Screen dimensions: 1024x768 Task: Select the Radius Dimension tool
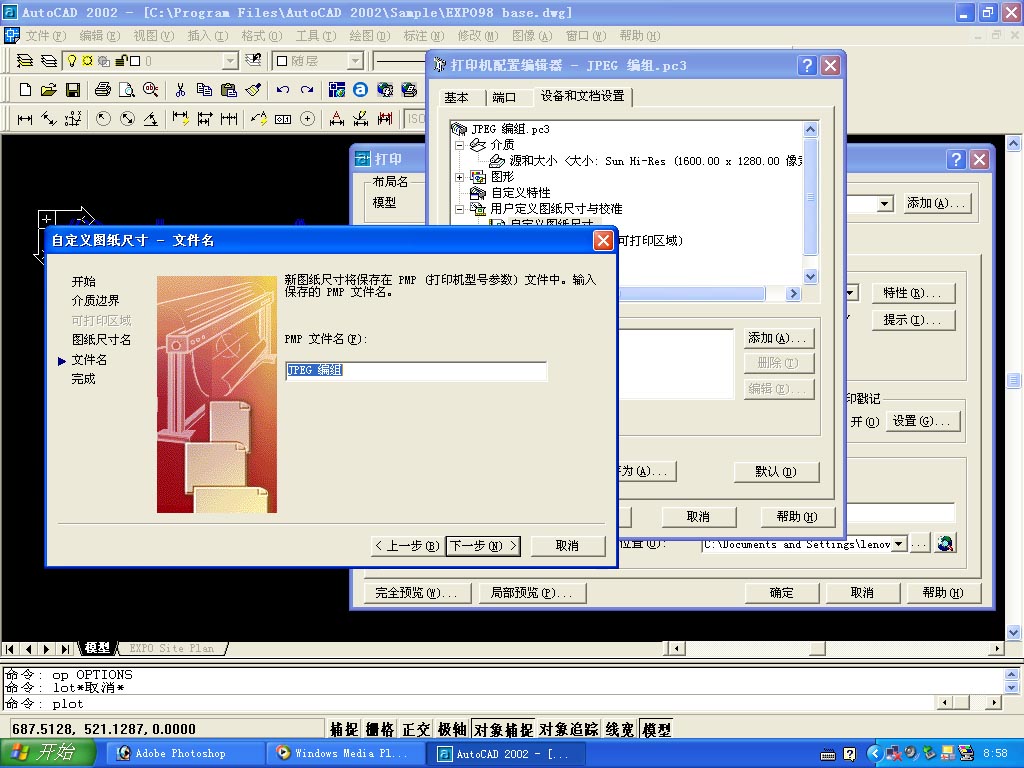coord(103,119)
